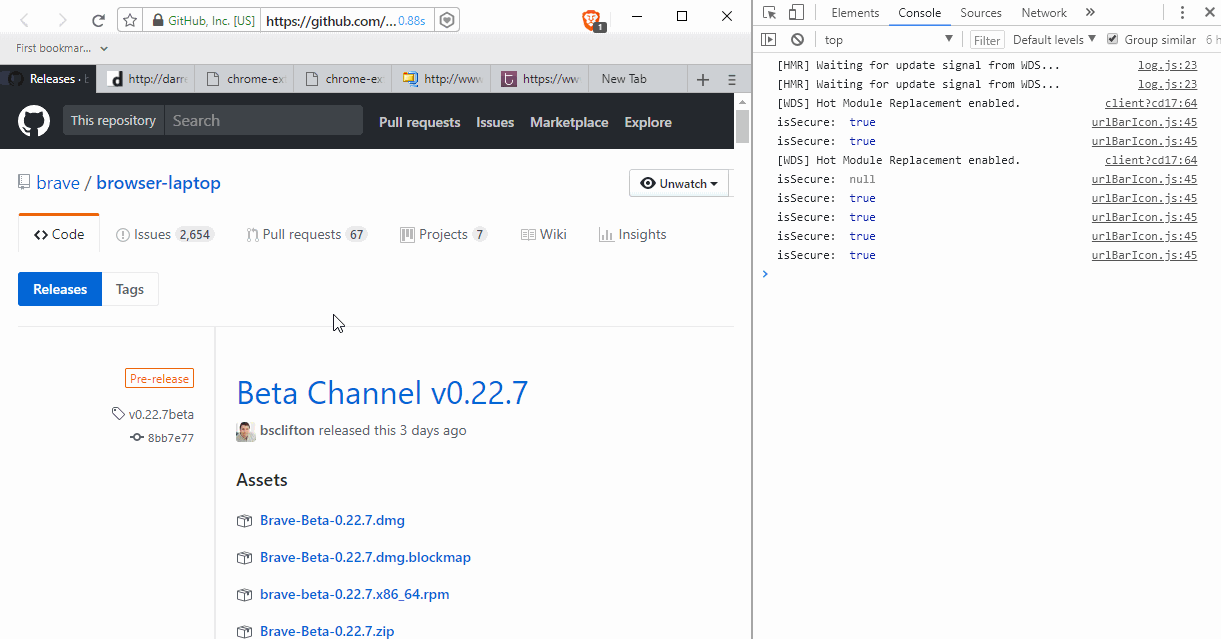
Task: Open the Issues 2,654 tab
Action: point(164,234)
